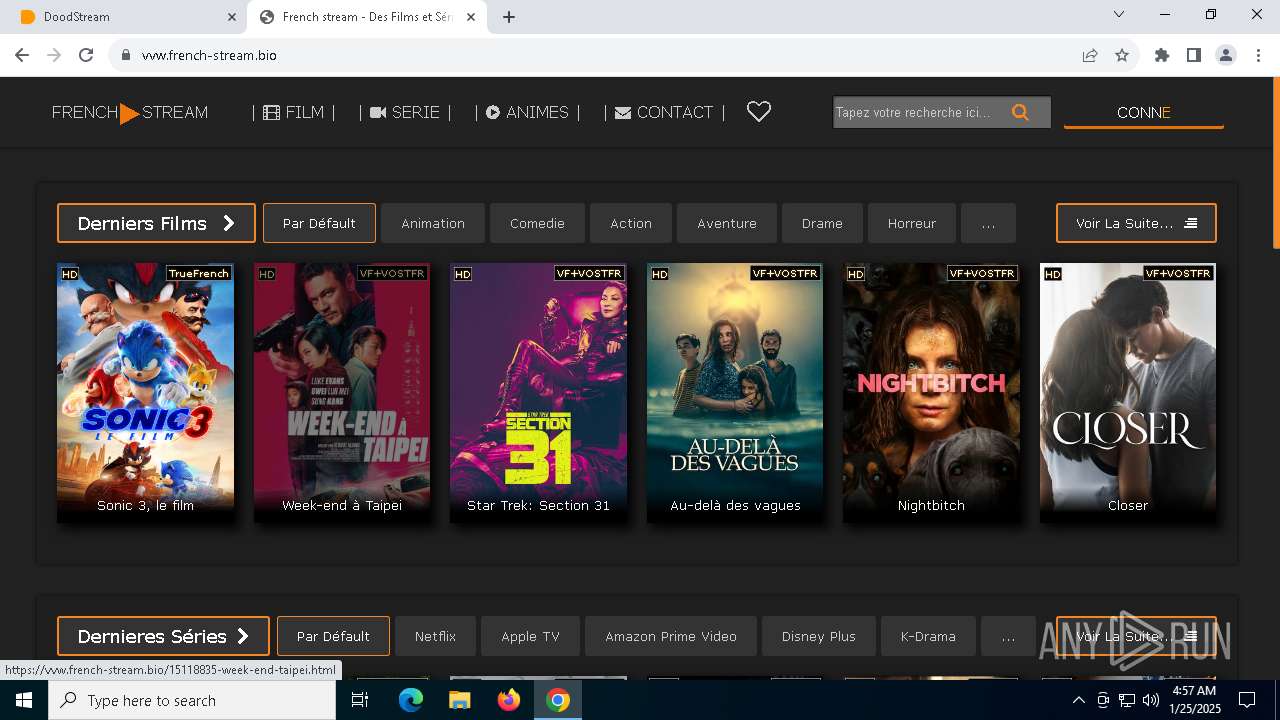
Task: Filter series by K-Drama
Action: (x=928, y=636)
